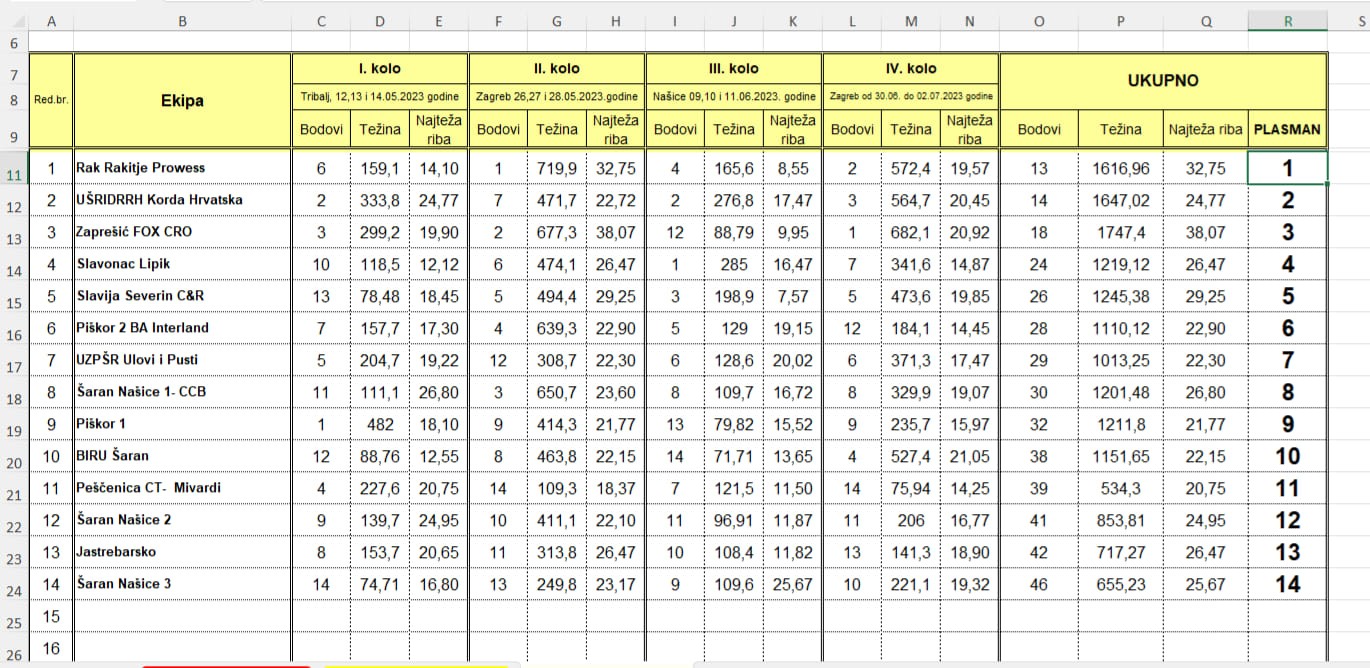Click the II. kolo weight cell 677,3
This screenshot has height=668, width=1370.
(x=557, y=232)
